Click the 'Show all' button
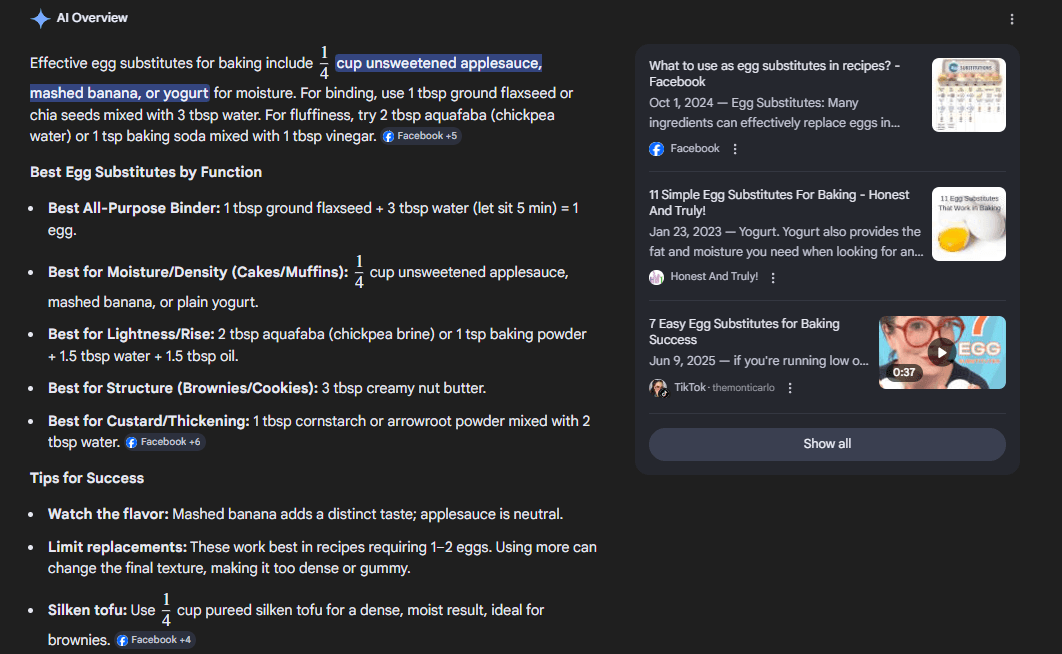 (827, 443)
